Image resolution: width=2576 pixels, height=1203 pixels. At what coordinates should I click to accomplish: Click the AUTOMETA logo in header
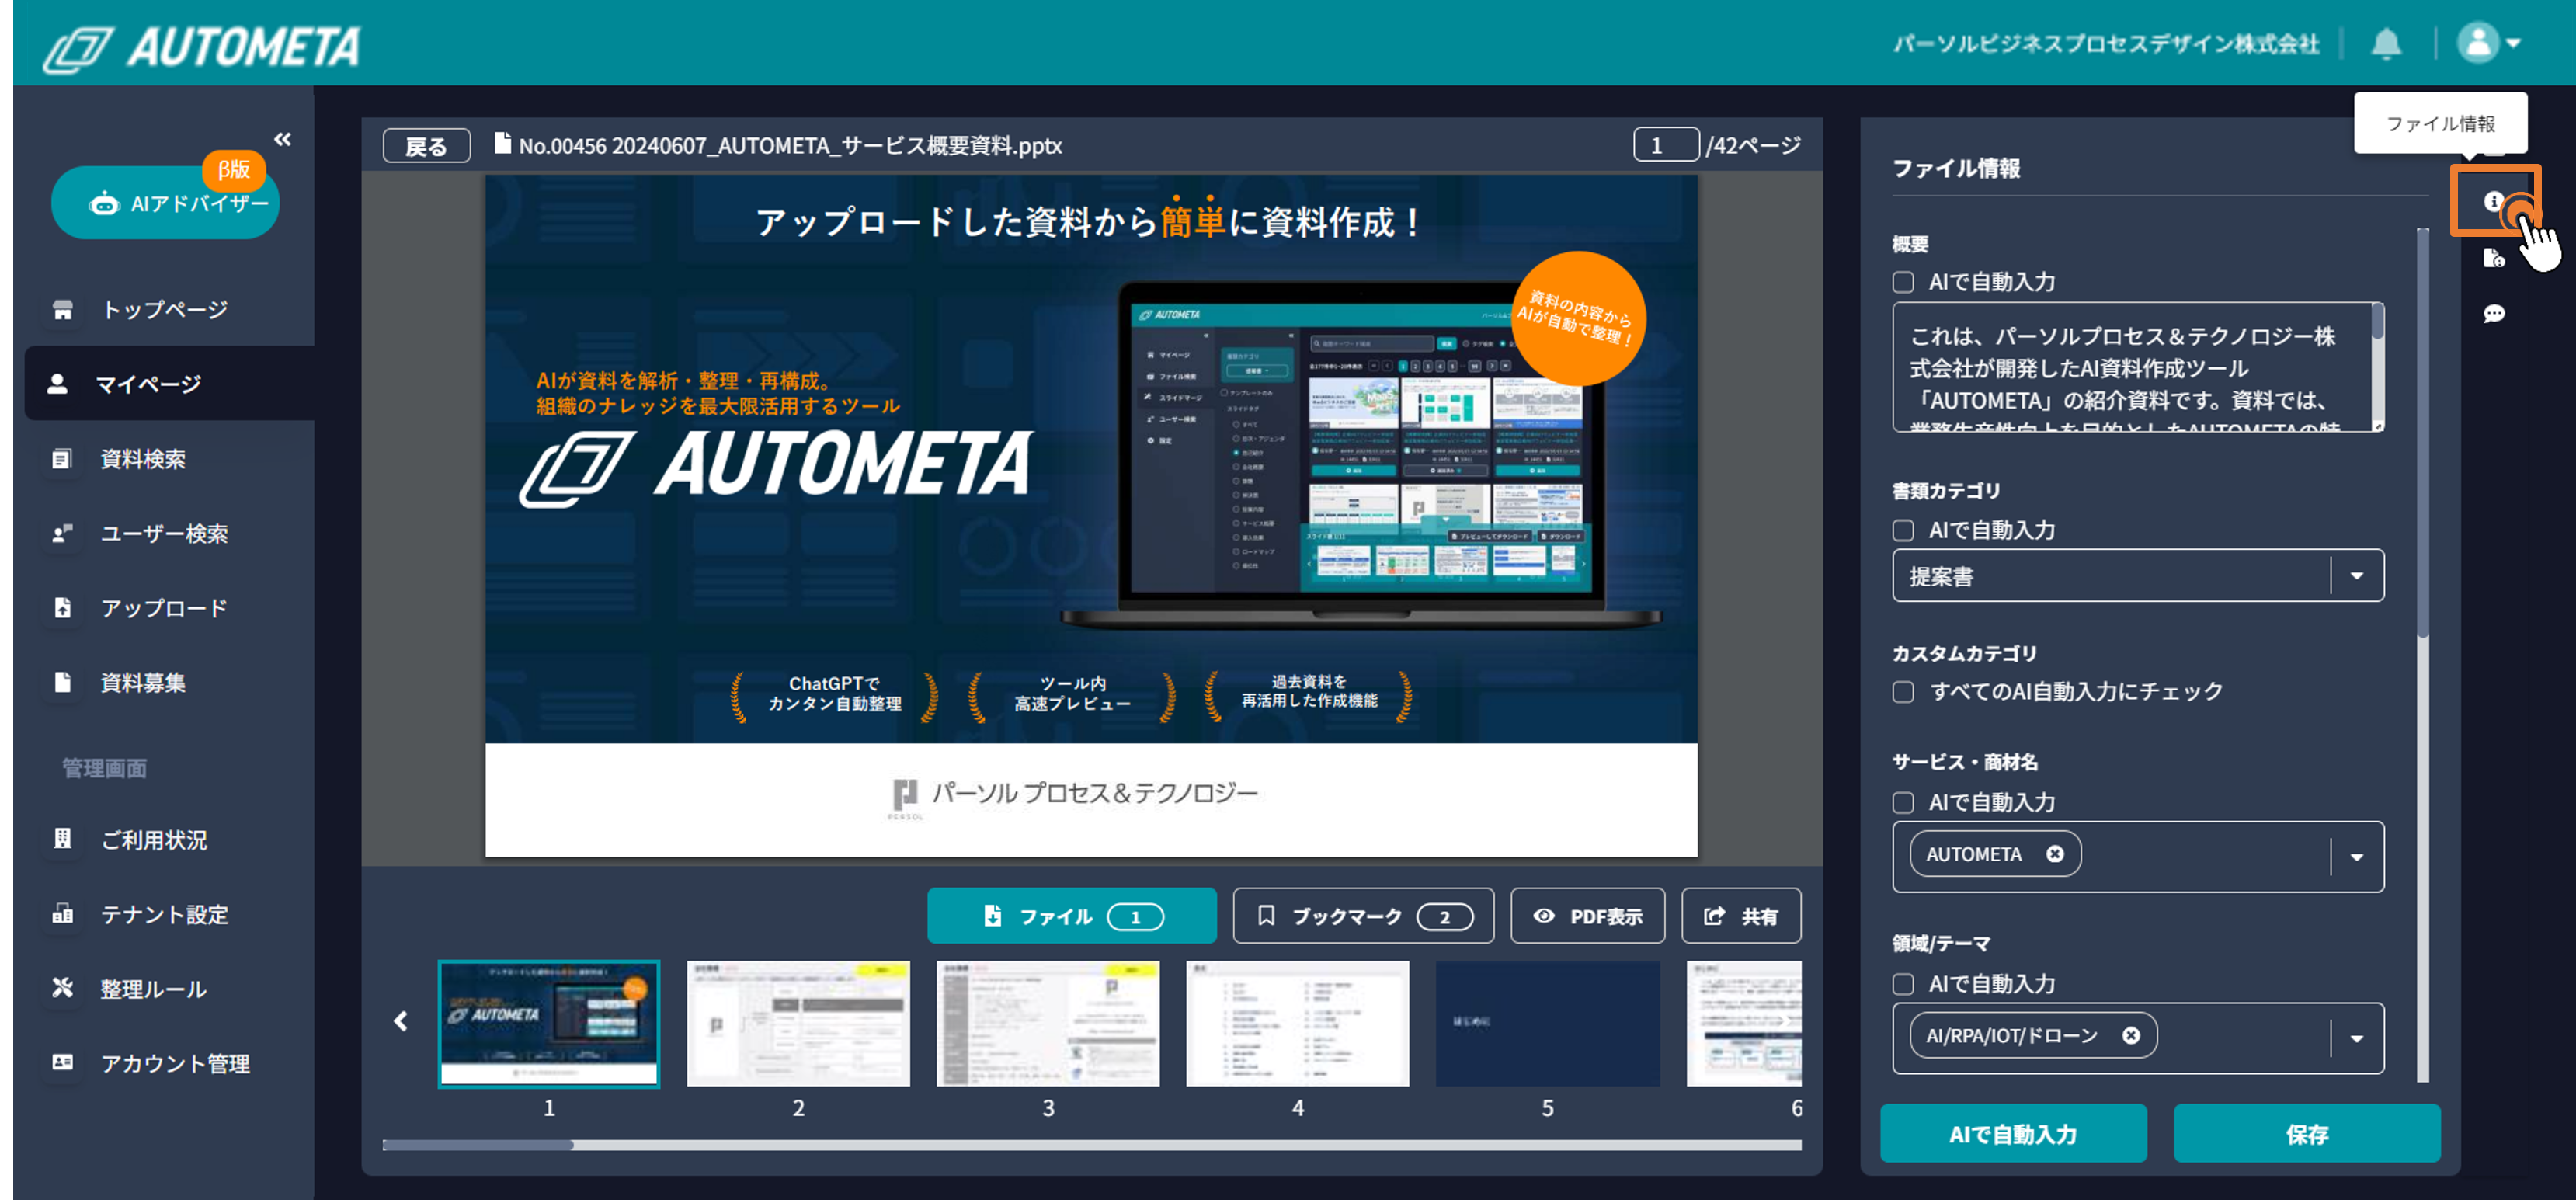pos(201,47)
